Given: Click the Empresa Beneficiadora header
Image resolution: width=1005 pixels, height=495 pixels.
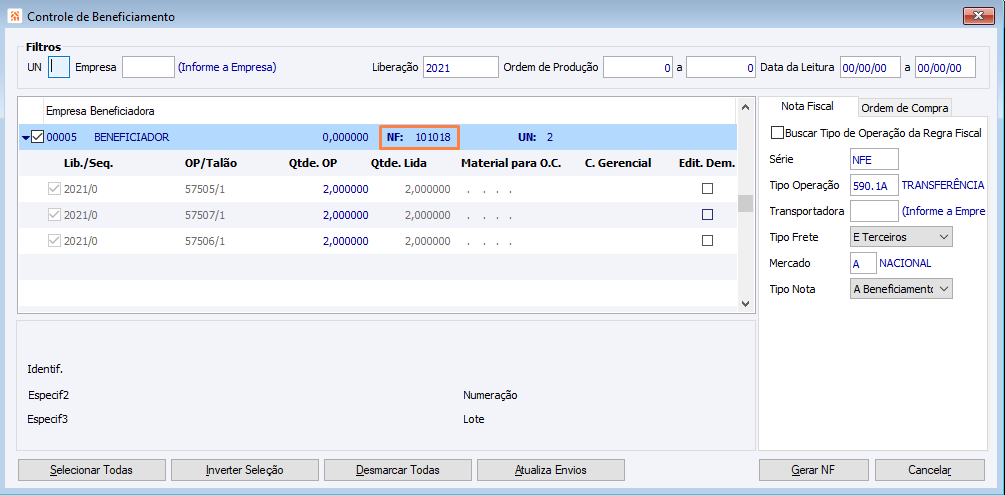Looking at the screenshot, I should coord(100,112).
